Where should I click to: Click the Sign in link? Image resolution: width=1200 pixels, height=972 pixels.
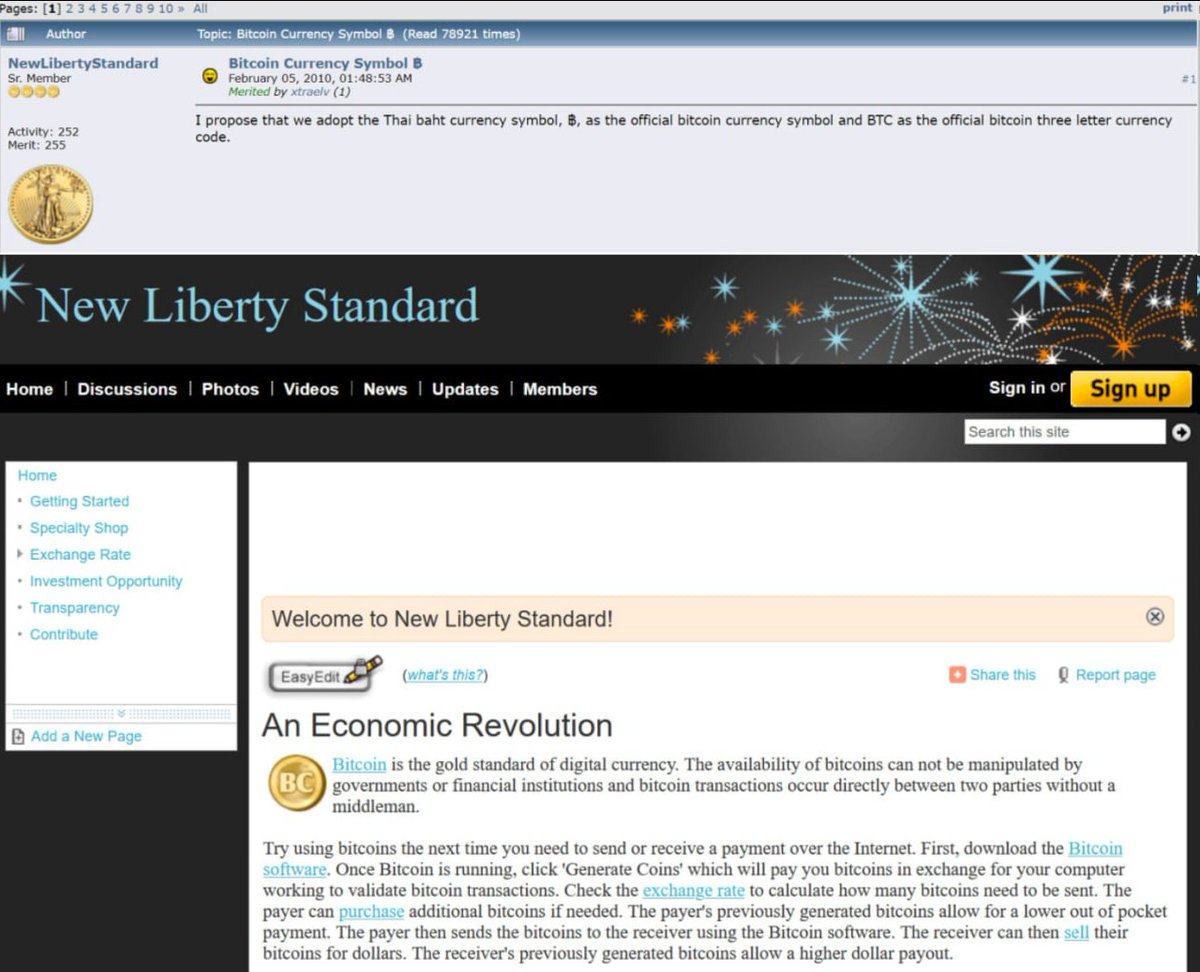coord(1017,388)
